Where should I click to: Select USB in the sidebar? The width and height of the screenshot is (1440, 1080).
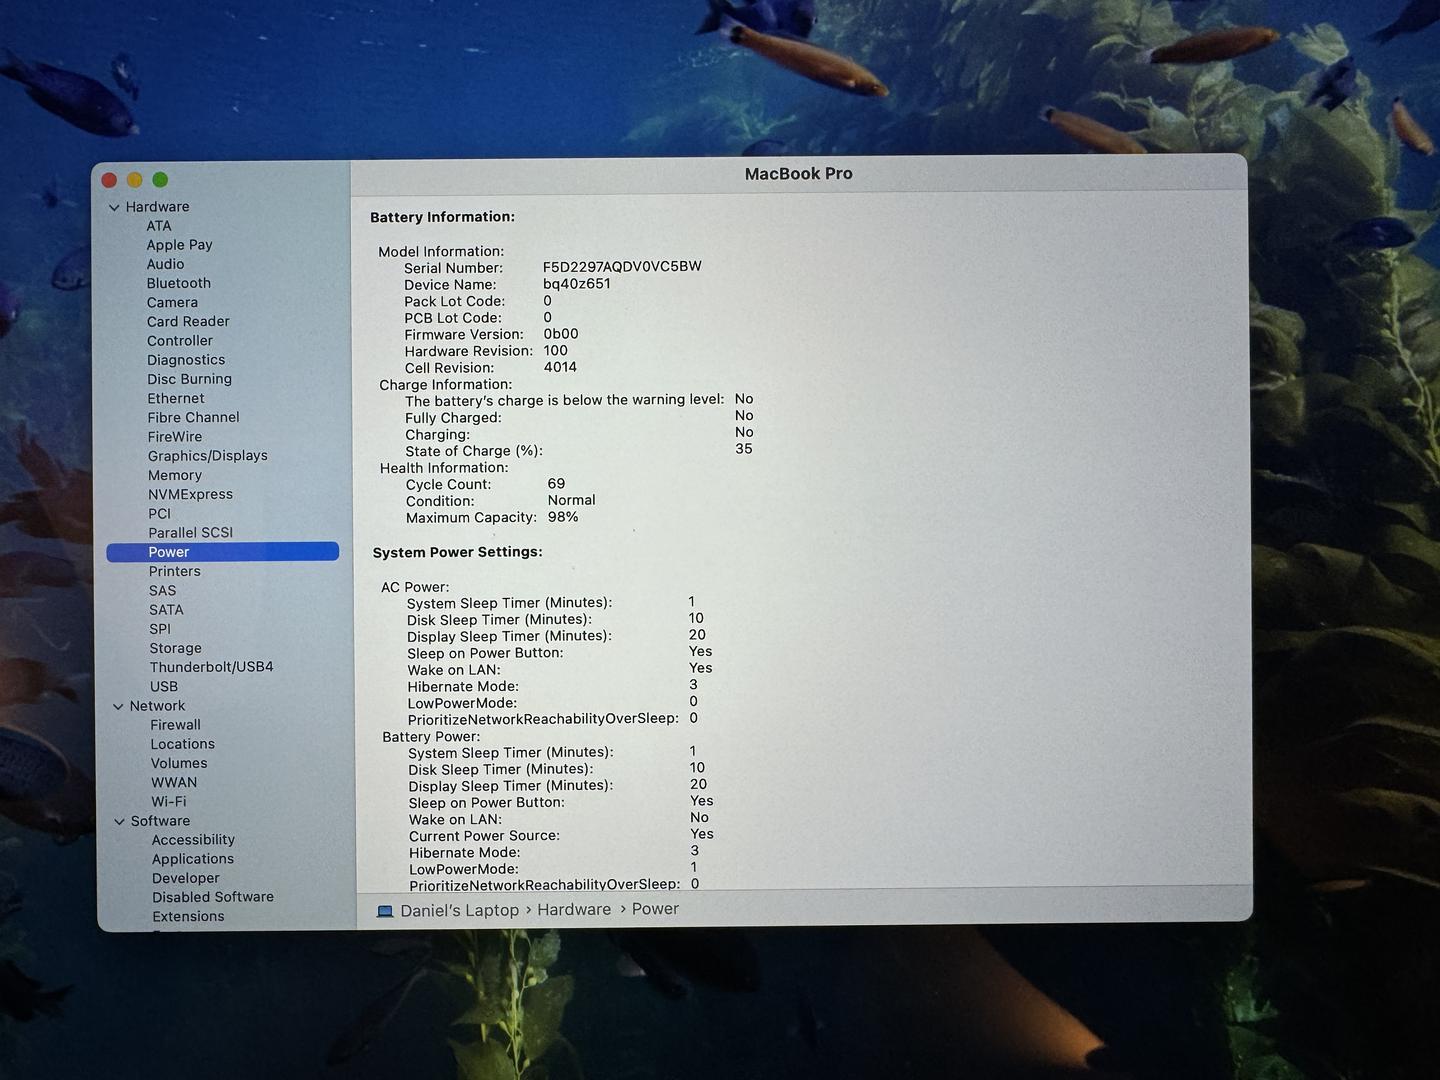tap(164, 687)
